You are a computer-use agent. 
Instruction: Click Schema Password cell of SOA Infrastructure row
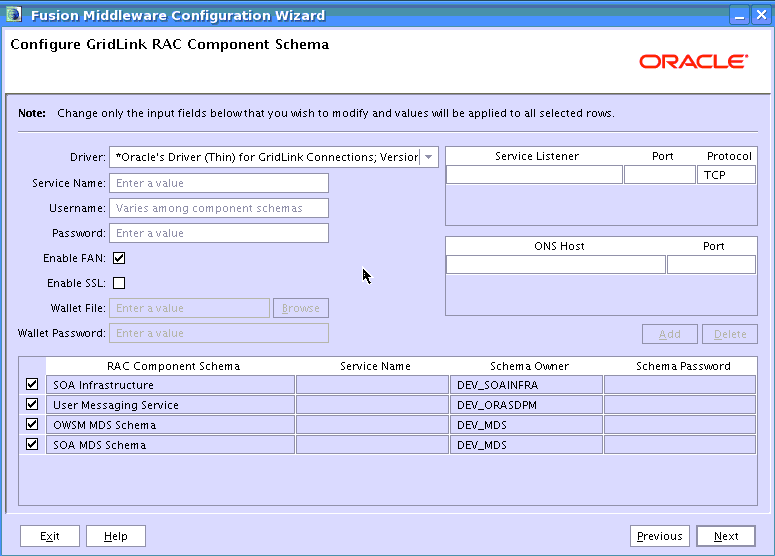tap(680, 385)
